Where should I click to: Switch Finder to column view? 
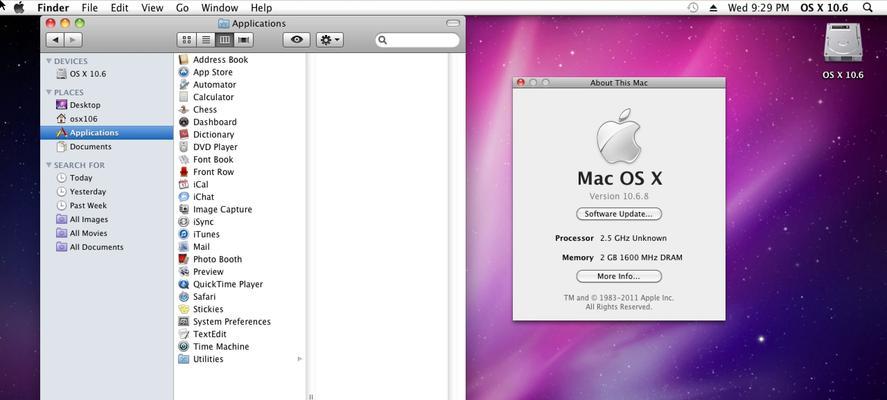click(x=225, y=40)
